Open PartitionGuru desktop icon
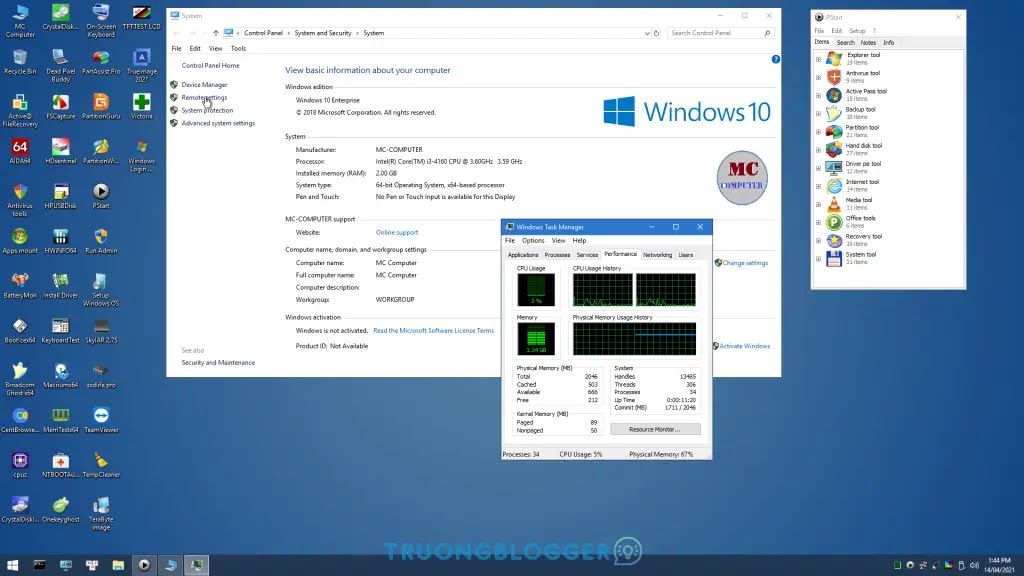This screenshot has width=1024, height=576. click(101, 106)
